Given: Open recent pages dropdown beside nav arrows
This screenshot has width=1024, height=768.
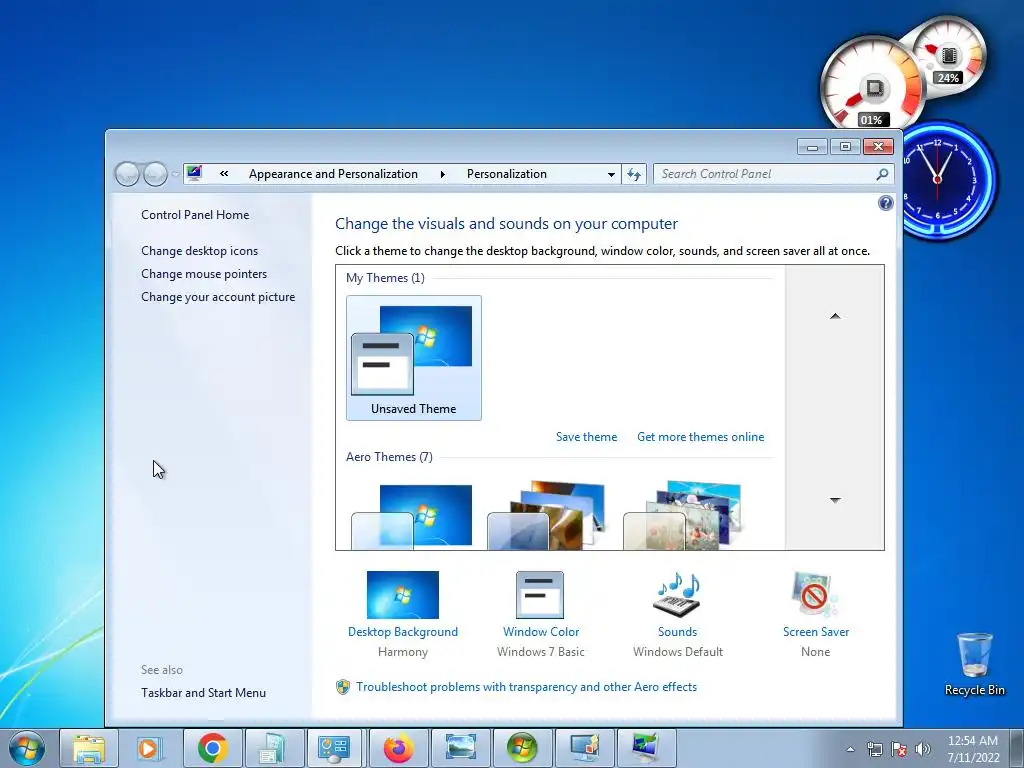Looking at the screenshot, I should click(175, 174).
